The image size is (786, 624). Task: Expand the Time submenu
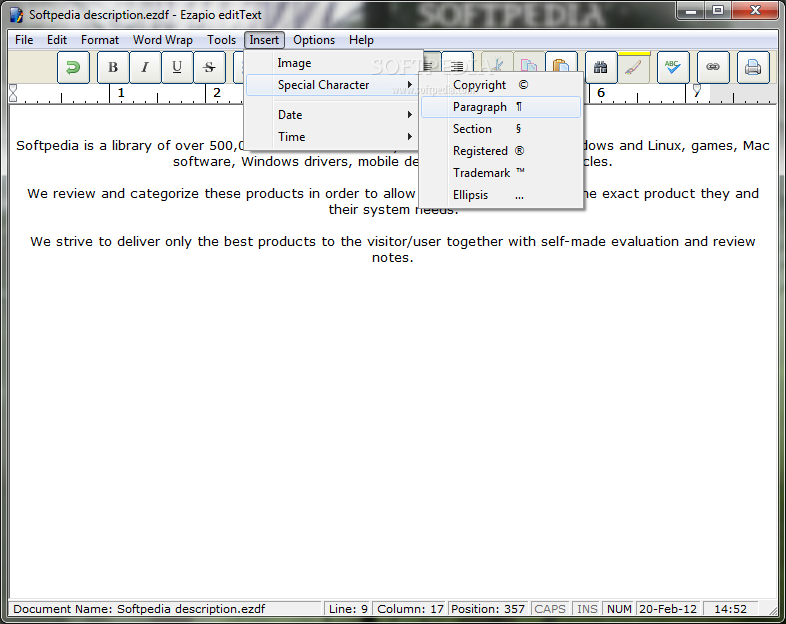click(333, 137)
